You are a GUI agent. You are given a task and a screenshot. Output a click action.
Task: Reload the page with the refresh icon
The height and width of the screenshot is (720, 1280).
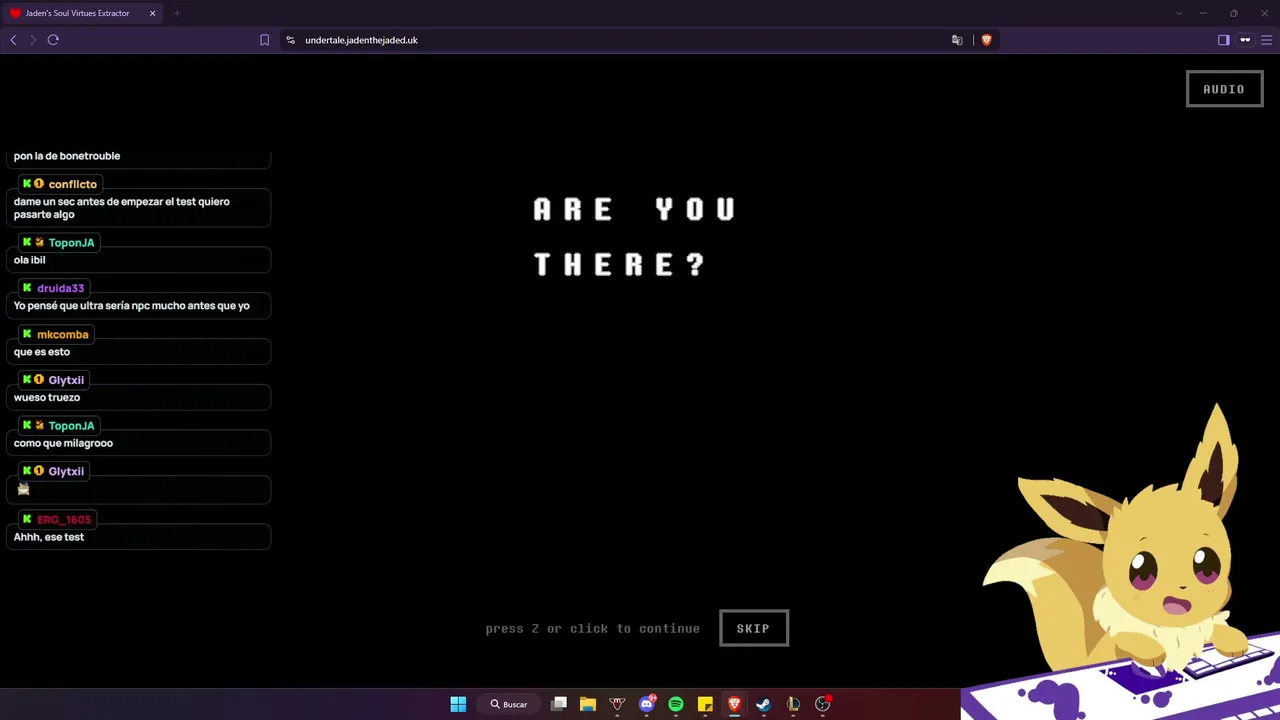[53, 40]
